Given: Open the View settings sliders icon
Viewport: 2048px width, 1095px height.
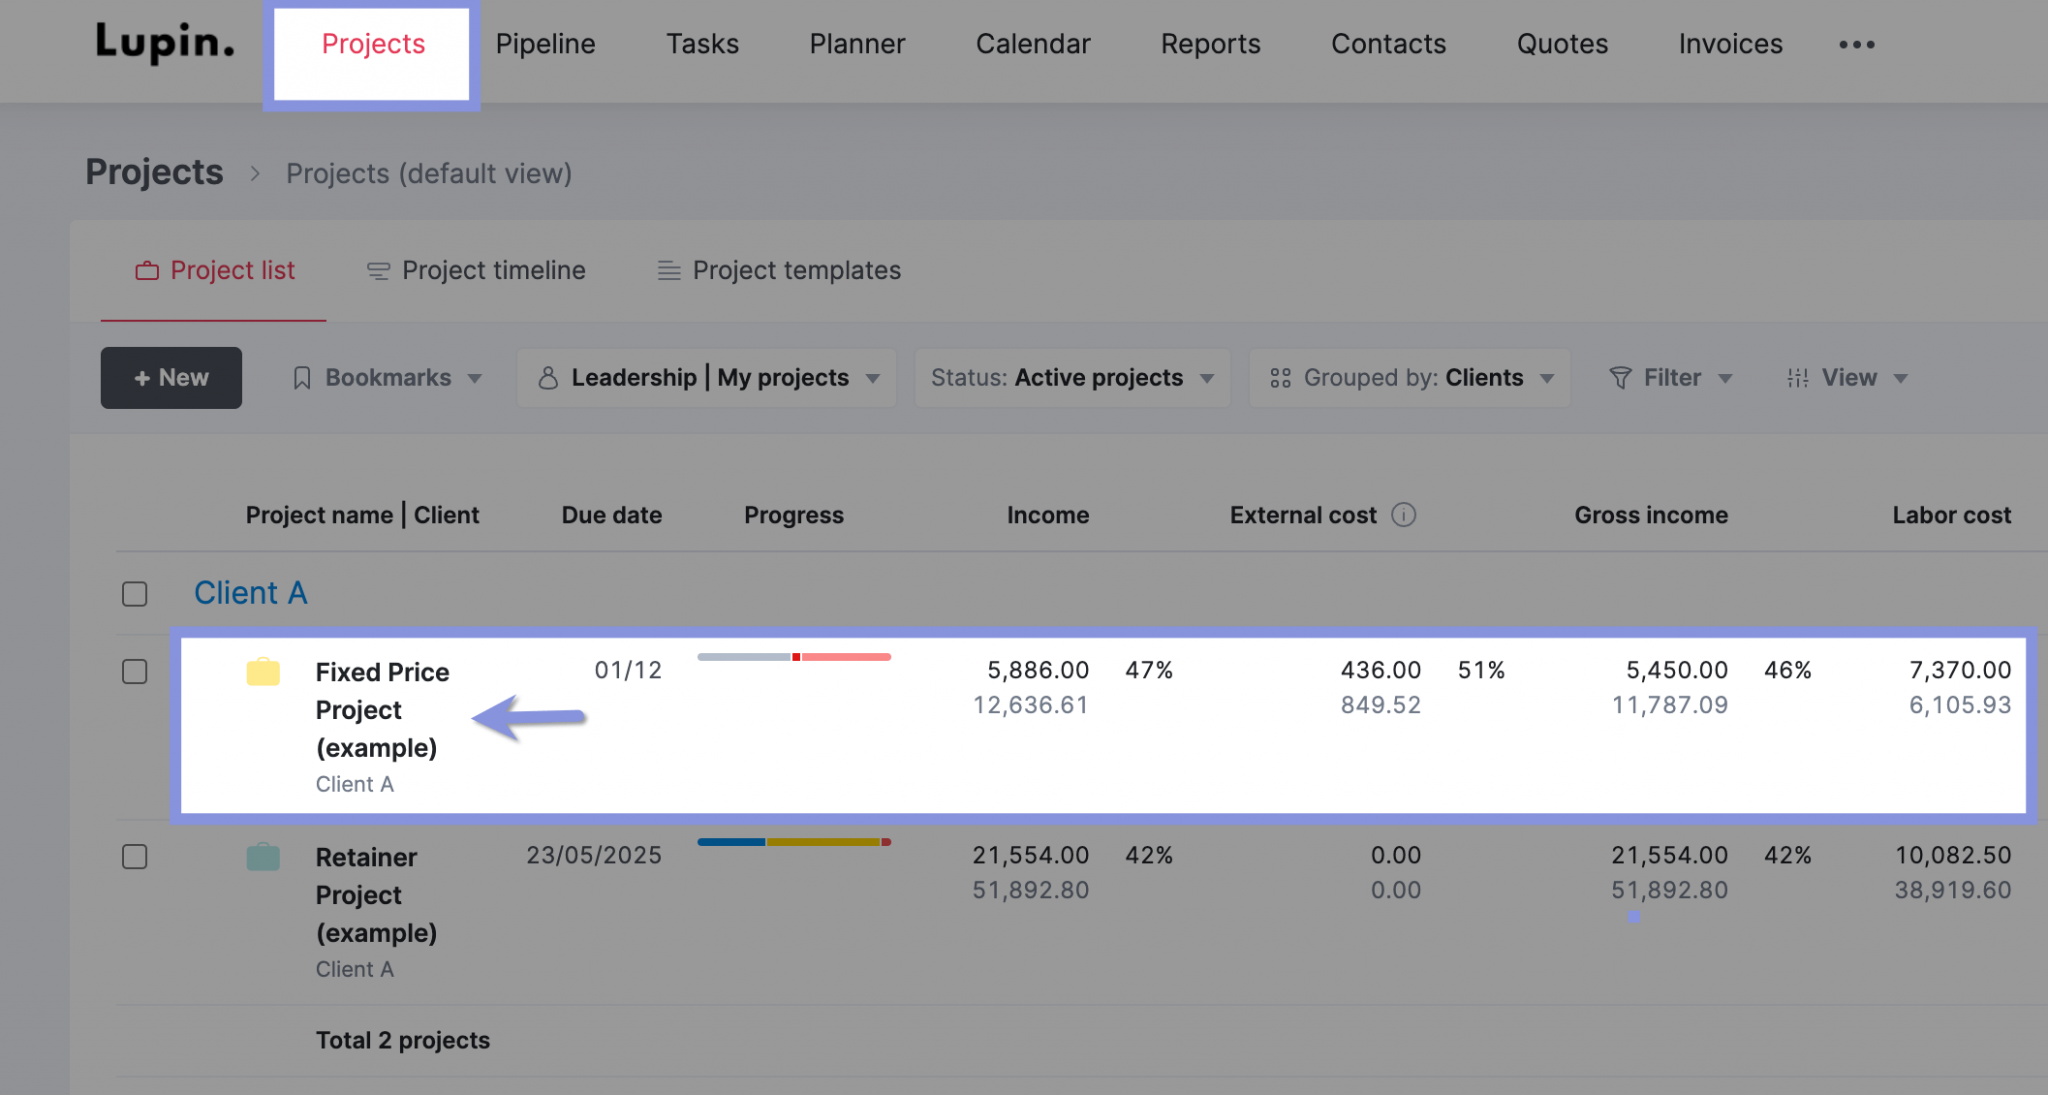Looking at the screenshot, I should [1797, 378].
